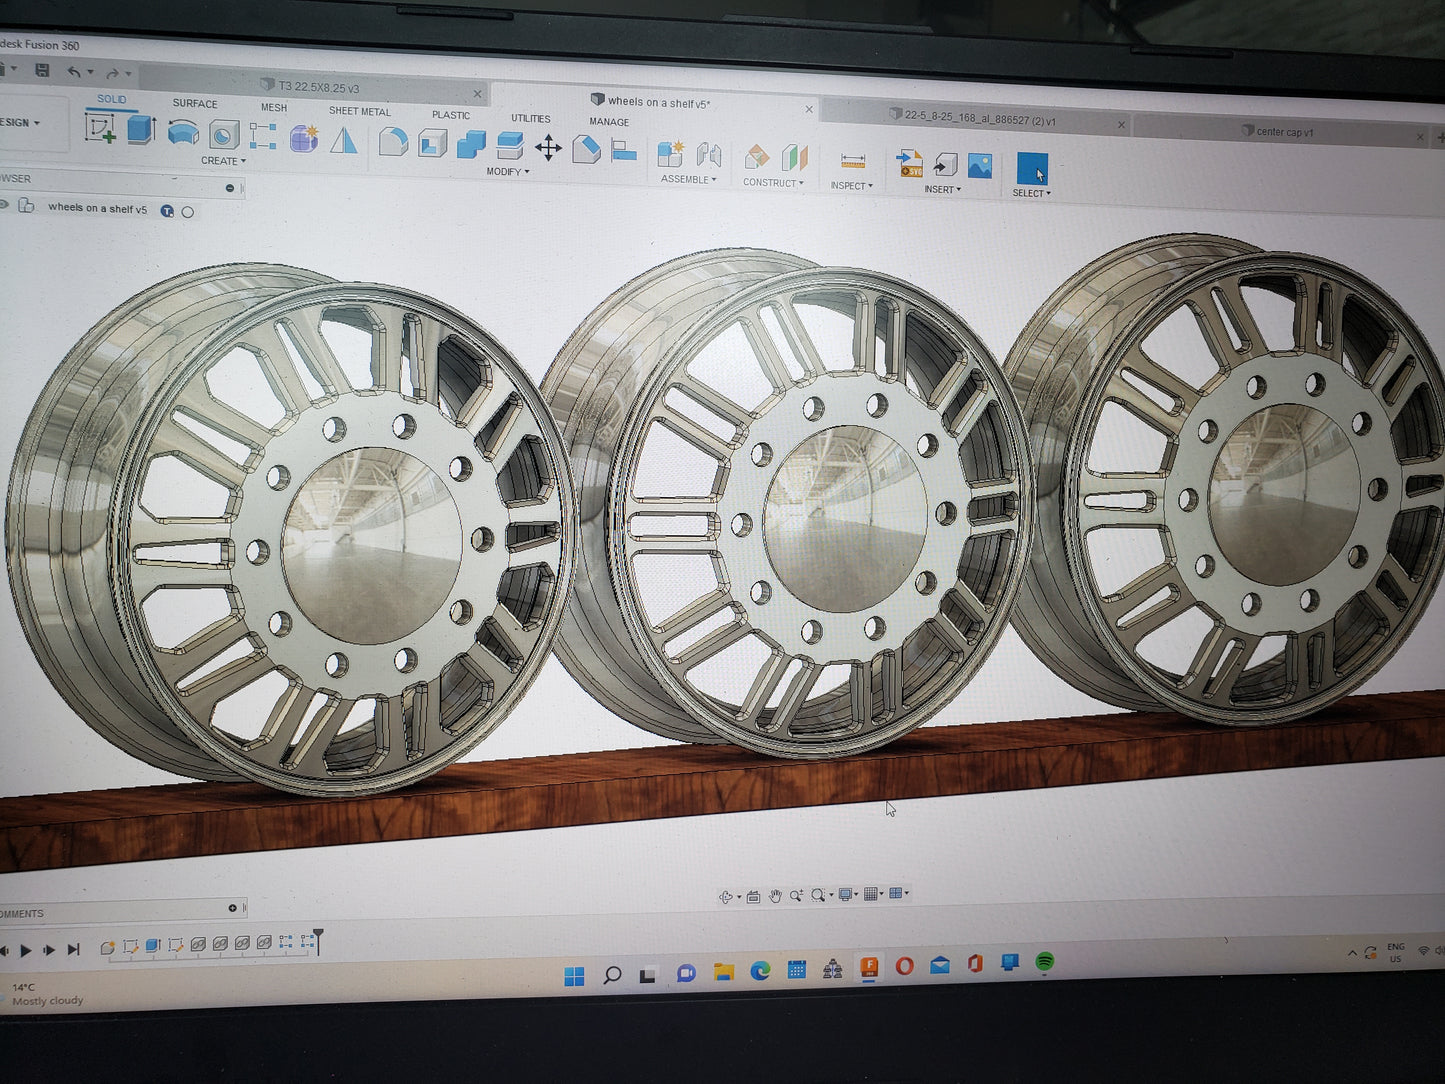Screen dimensions: 1445x1084
Task: Open taskbar Search
Action: pyautogui.click(x=612, y=975)
